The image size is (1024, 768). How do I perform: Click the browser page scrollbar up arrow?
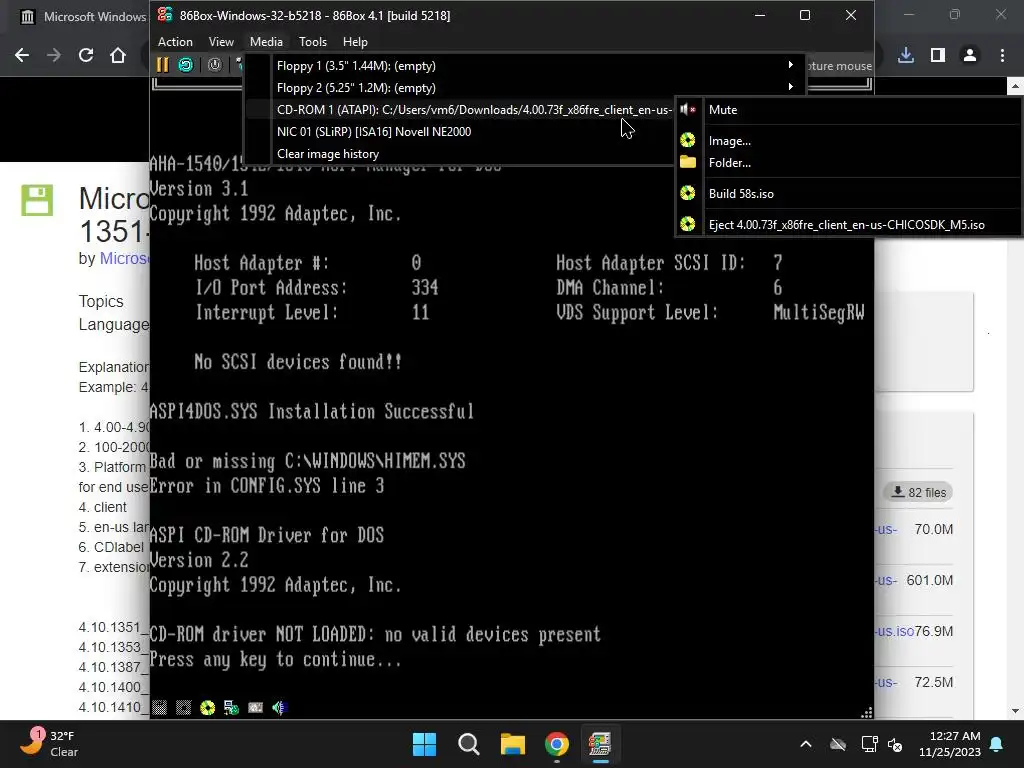point(1016,86)
